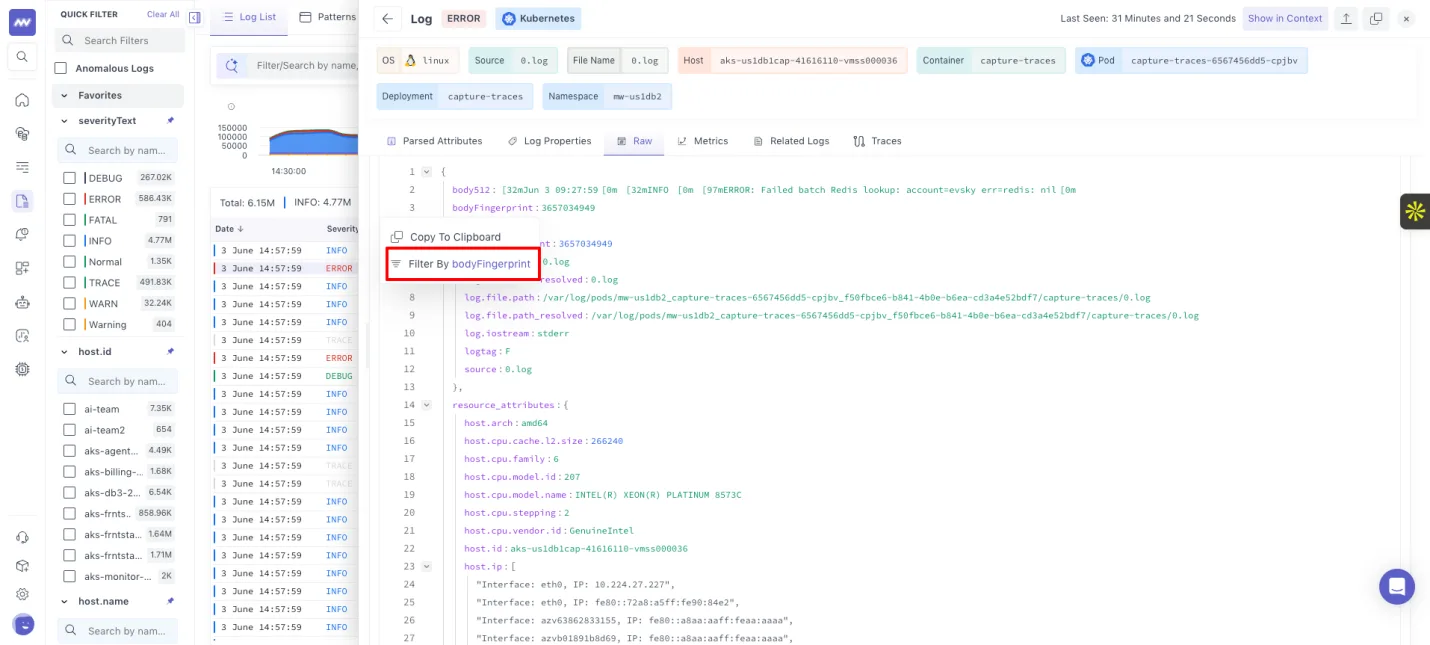Check the ai-team2 host filter
The height and width of the screenshot is (645, 1430).
pyautogui.click(x=70, y=429)
